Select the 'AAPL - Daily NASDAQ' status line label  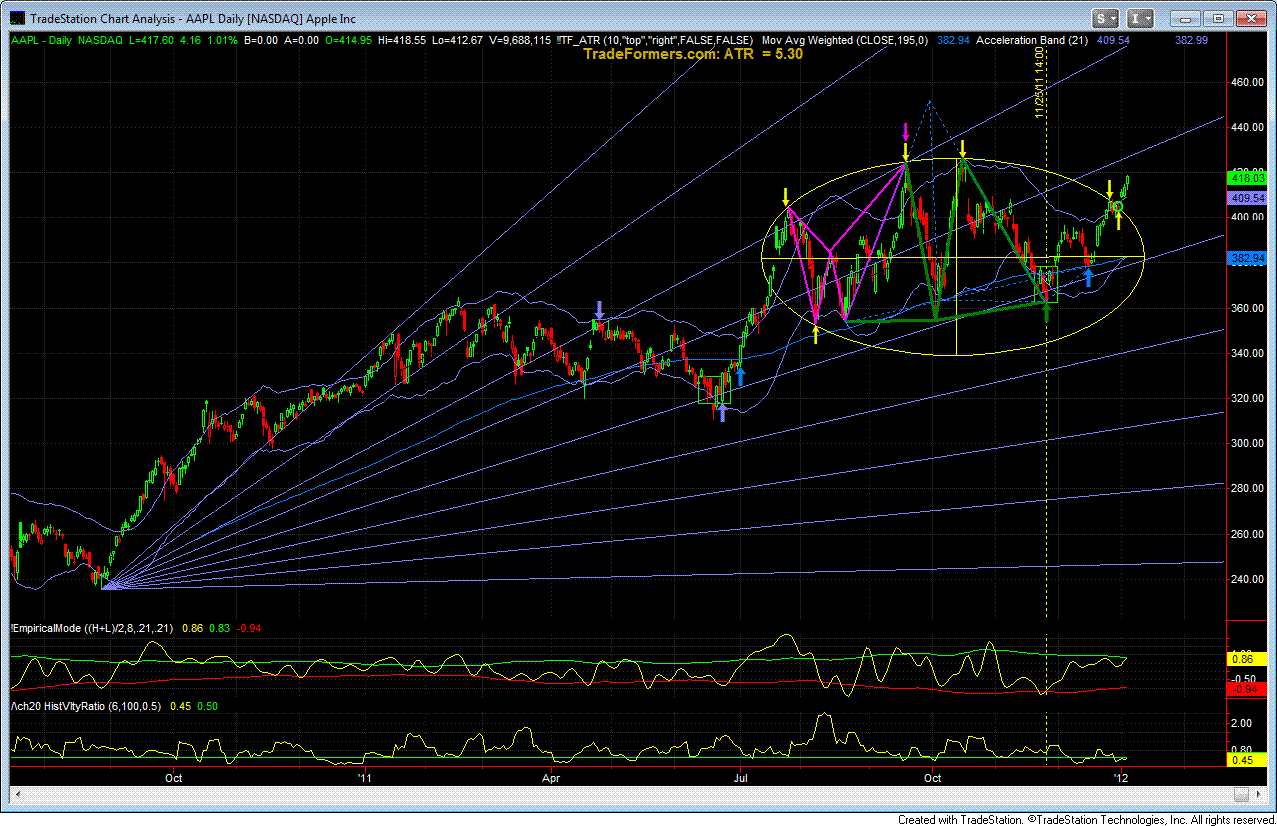69,40
